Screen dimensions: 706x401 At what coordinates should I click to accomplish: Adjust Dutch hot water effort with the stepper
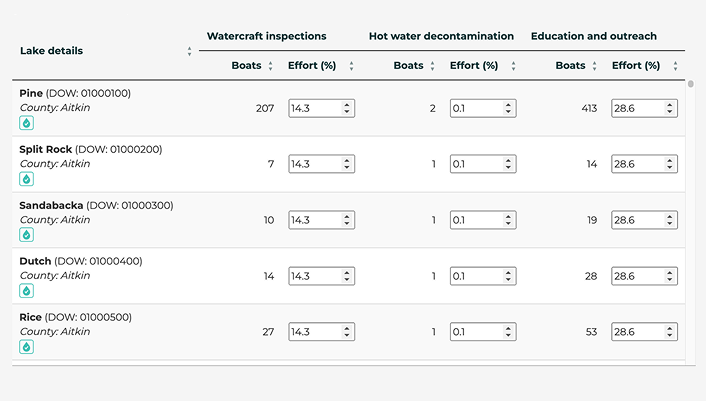point(508,276)
